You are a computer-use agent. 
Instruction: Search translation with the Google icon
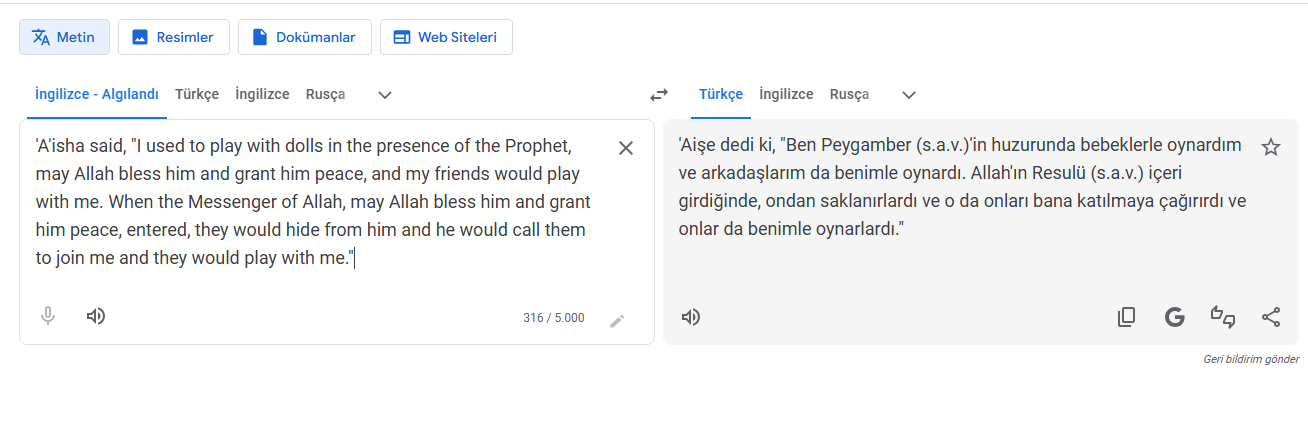(1174, 318)
